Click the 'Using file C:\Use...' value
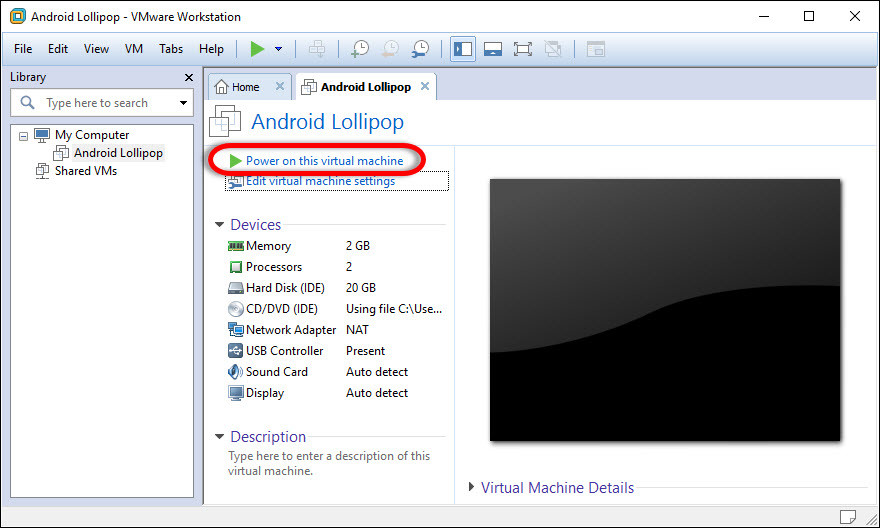Screen dimensions: 880x528 394,309
